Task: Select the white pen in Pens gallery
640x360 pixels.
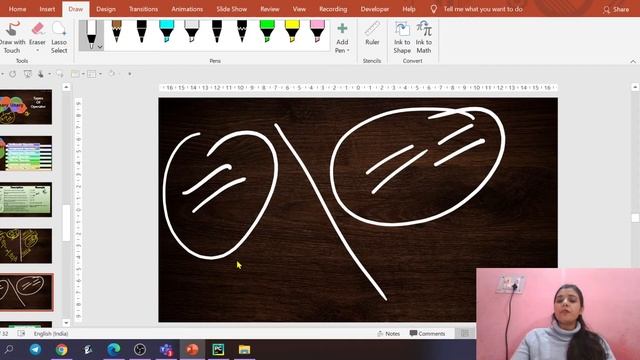Action: coord(91,35)
